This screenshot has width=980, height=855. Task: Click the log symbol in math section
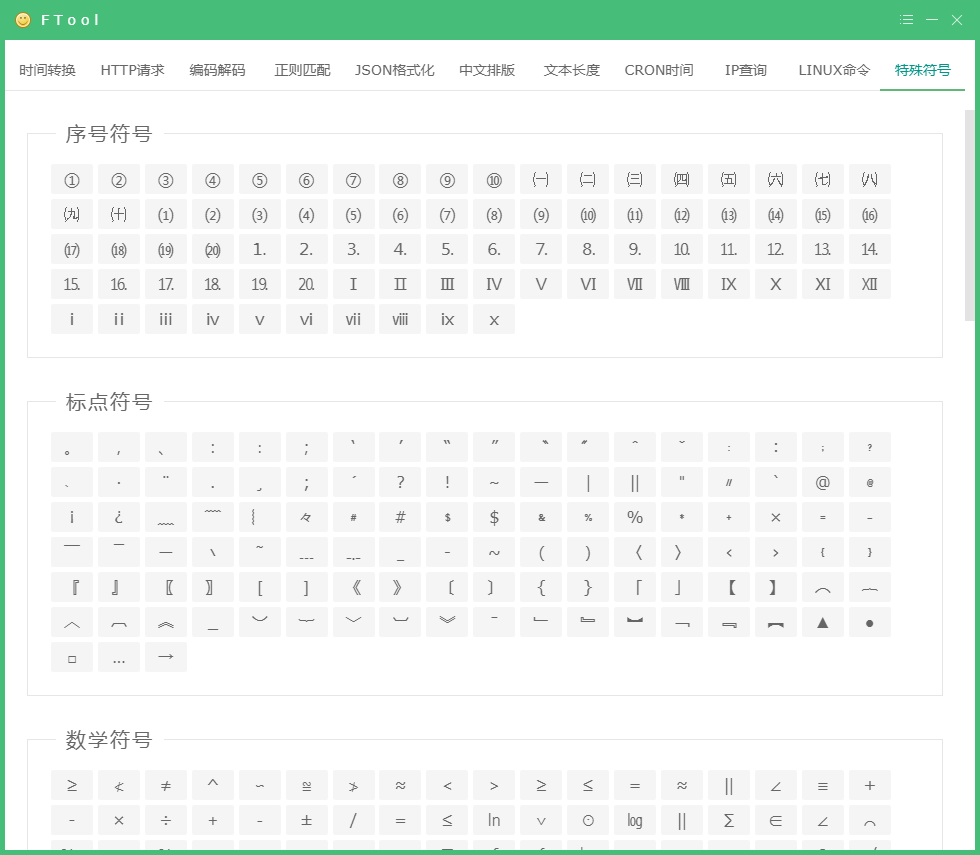coord(634,820)
